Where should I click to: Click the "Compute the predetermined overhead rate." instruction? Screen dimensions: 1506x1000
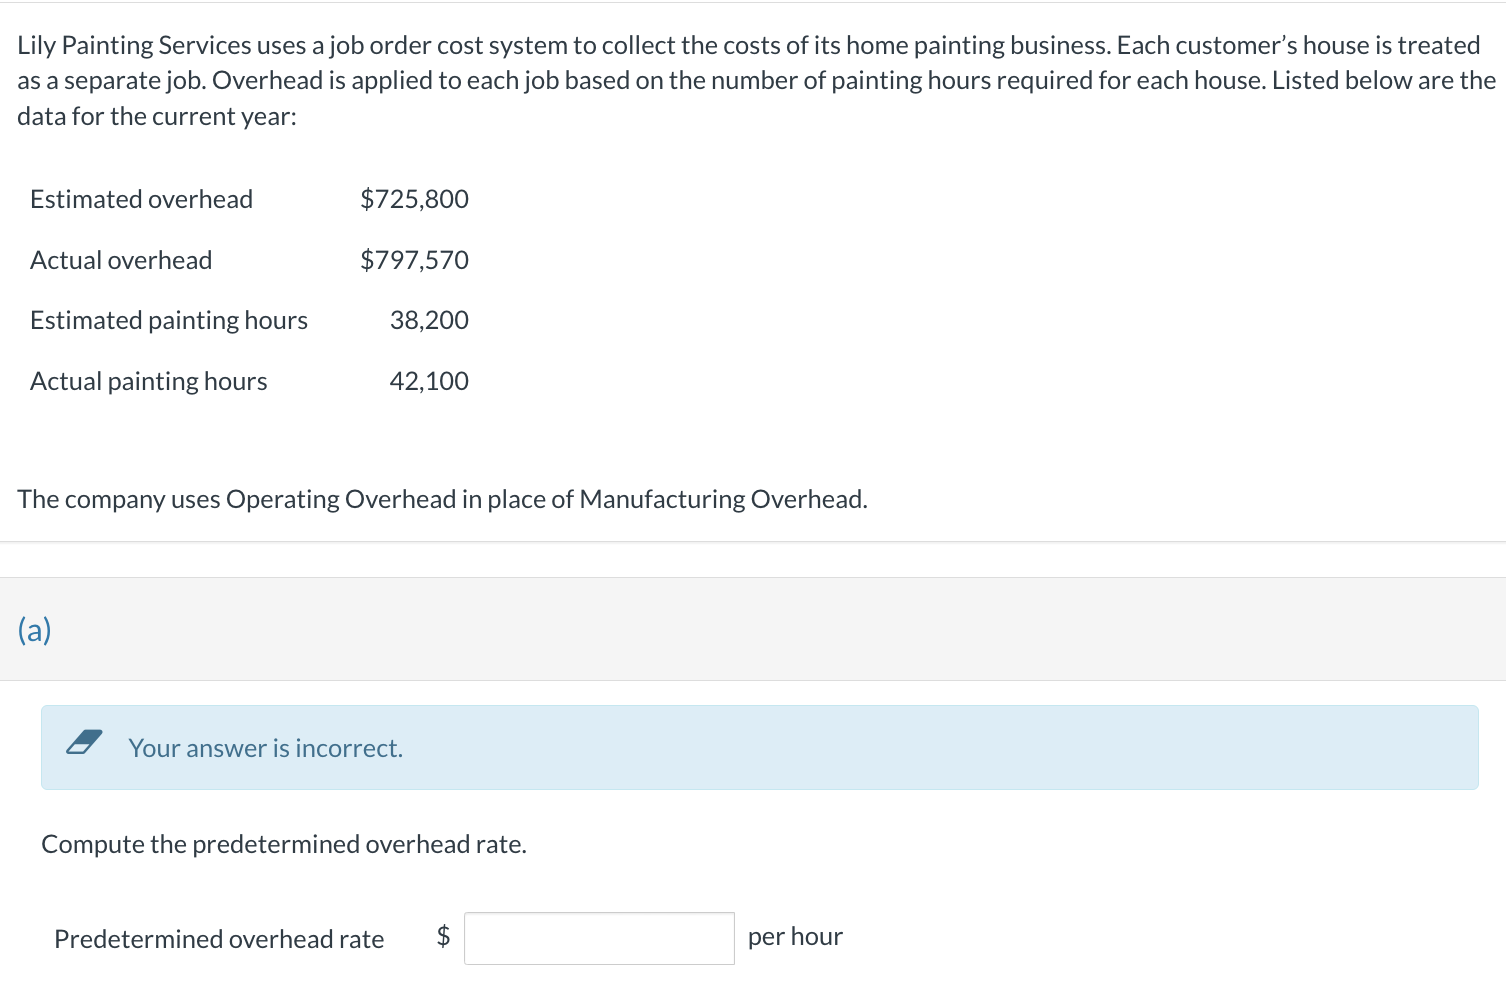click(284, 844)
